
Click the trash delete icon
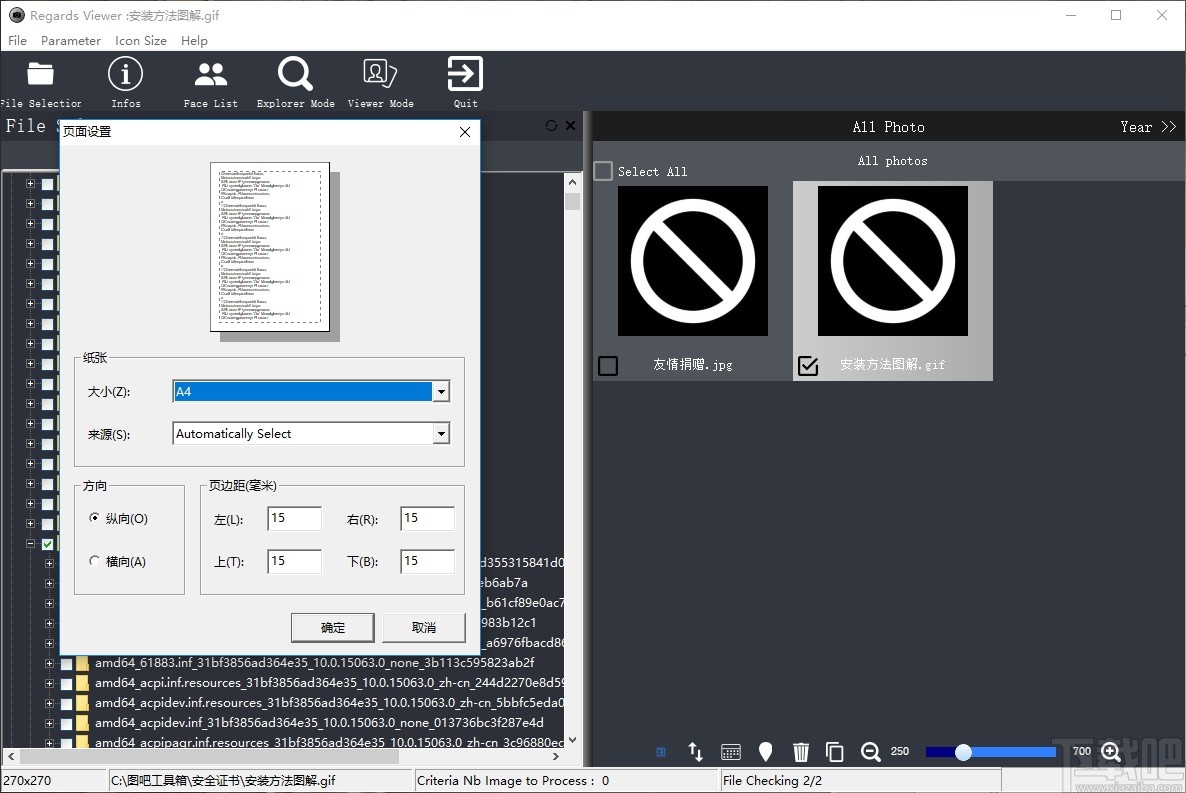coord(800,751)
